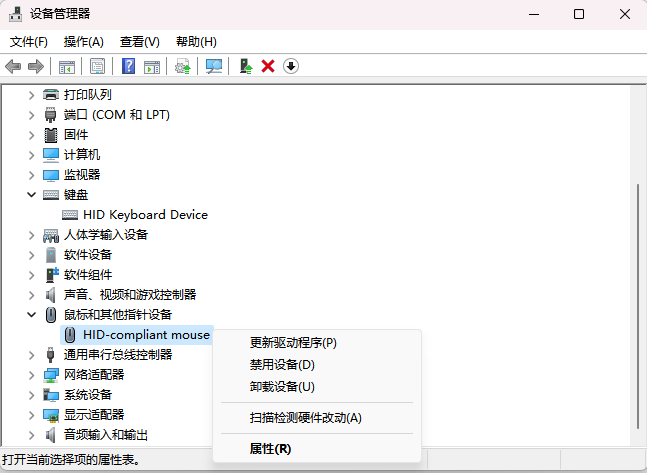This screenshot has width=647, height=473.
Task: Open the 操作(A) menu
Action: [x=84, y=42]
